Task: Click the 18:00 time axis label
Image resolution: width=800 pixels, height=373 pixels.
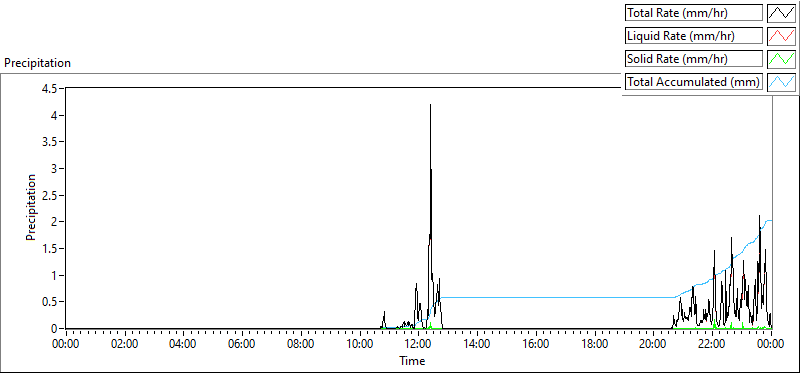Action: pos(595,344)
